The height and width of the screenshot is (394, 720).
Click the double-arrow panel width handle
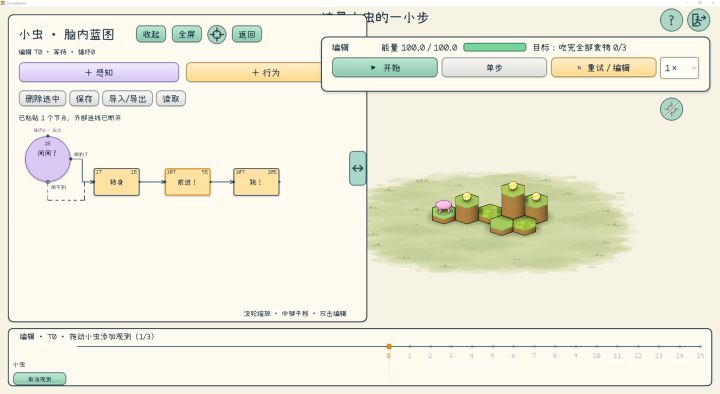click(358, 169)
